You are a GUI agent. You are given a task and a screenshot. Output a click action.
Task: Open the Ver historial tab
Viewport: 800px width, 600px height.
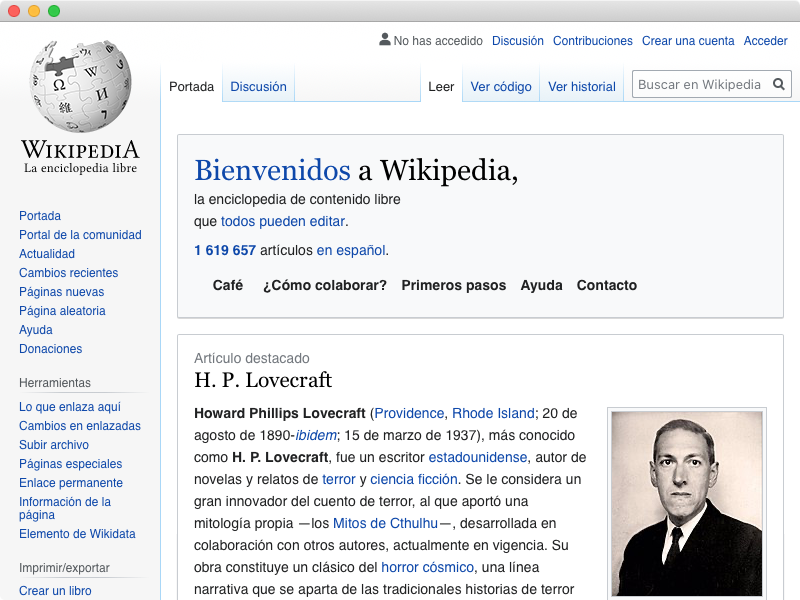582,87
